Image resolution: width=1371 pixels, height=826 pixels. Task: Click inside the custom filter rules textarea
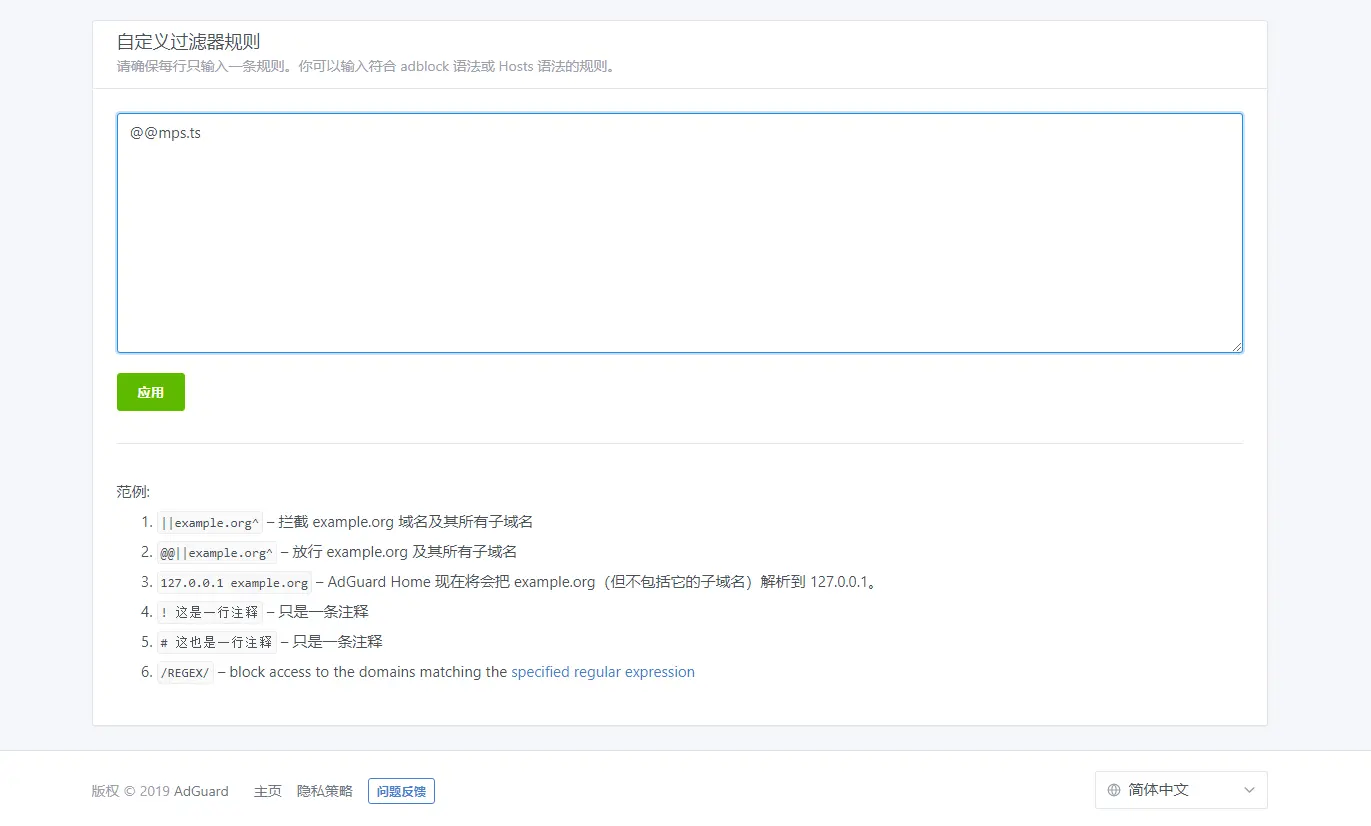tap(680, 233)
